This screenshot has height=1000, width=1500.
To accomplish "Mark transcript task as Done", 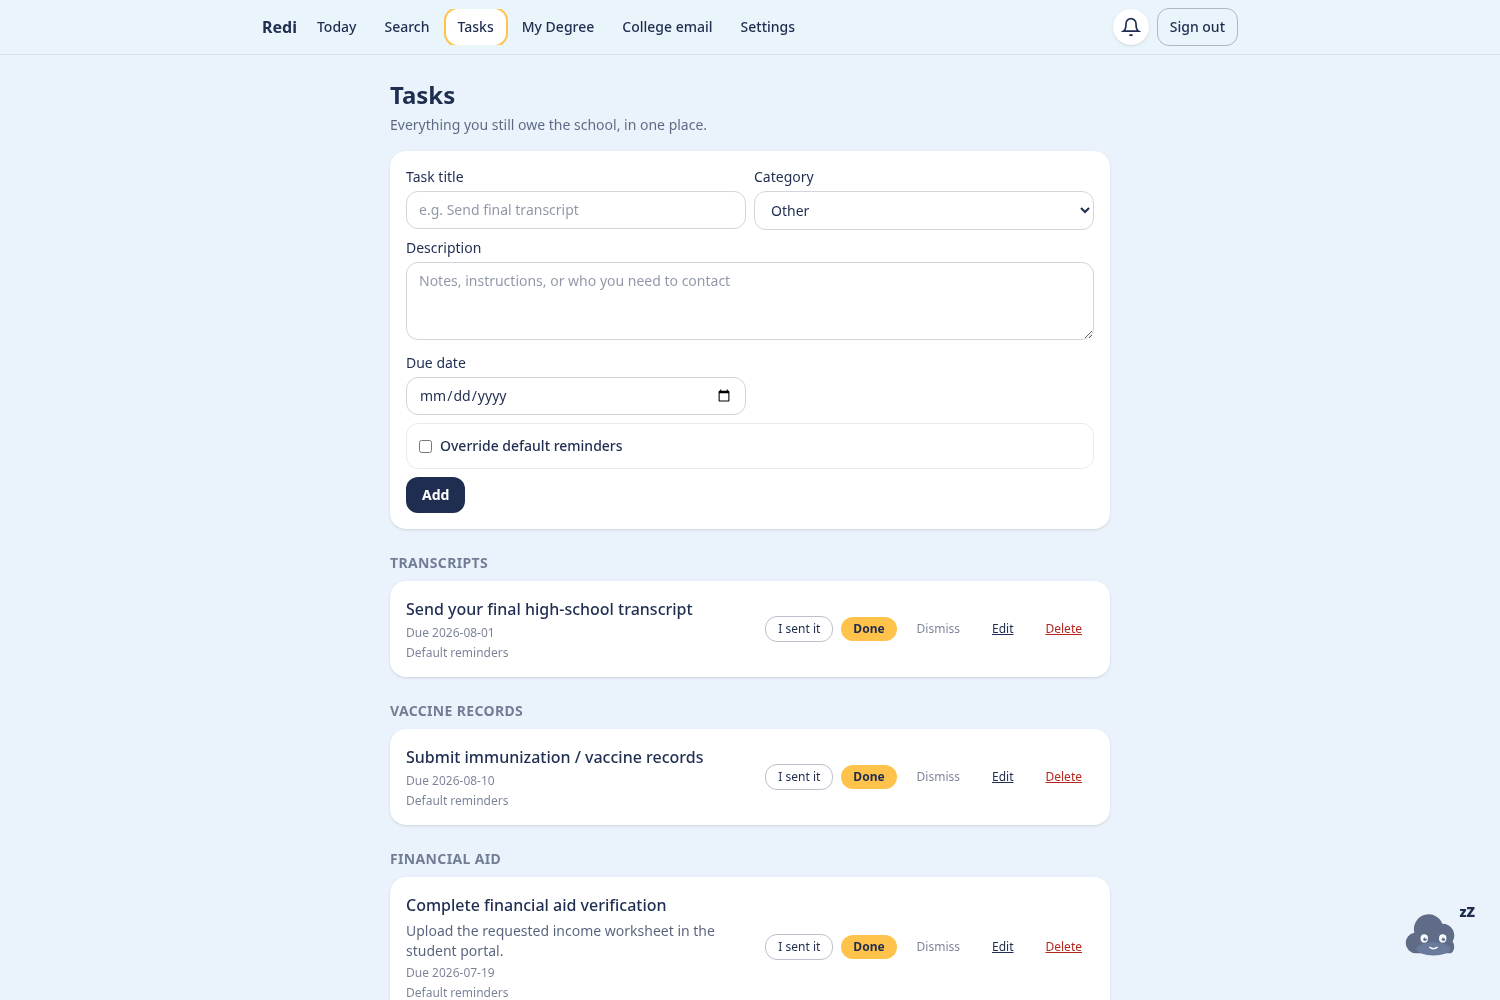I will click(869, 629).
